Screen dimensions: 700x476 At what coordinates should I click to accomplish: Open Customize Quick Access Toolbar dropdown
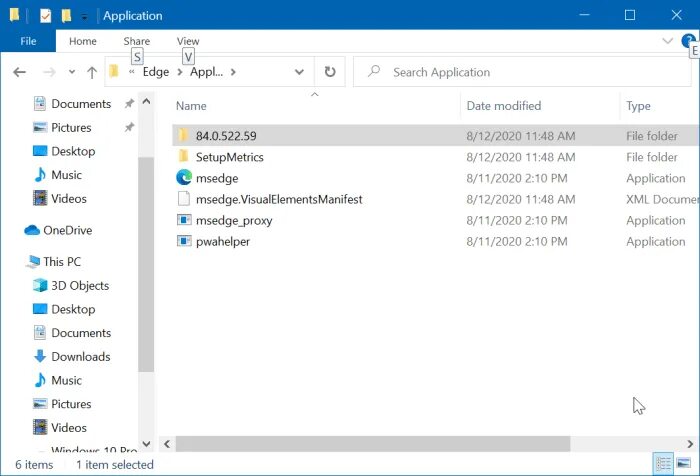(84, 17)
